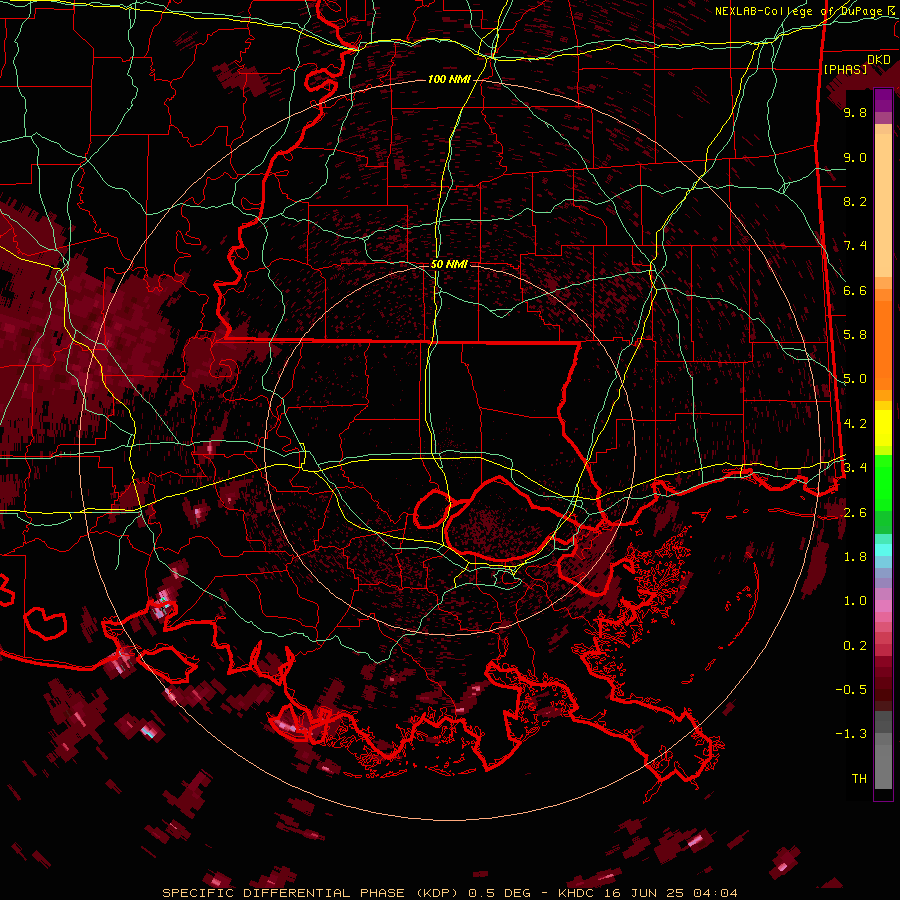Click the 1.0 value on the scale
The height and width of the screenshot is (900, 900).
pyautogui.click(x=855, y=602)
